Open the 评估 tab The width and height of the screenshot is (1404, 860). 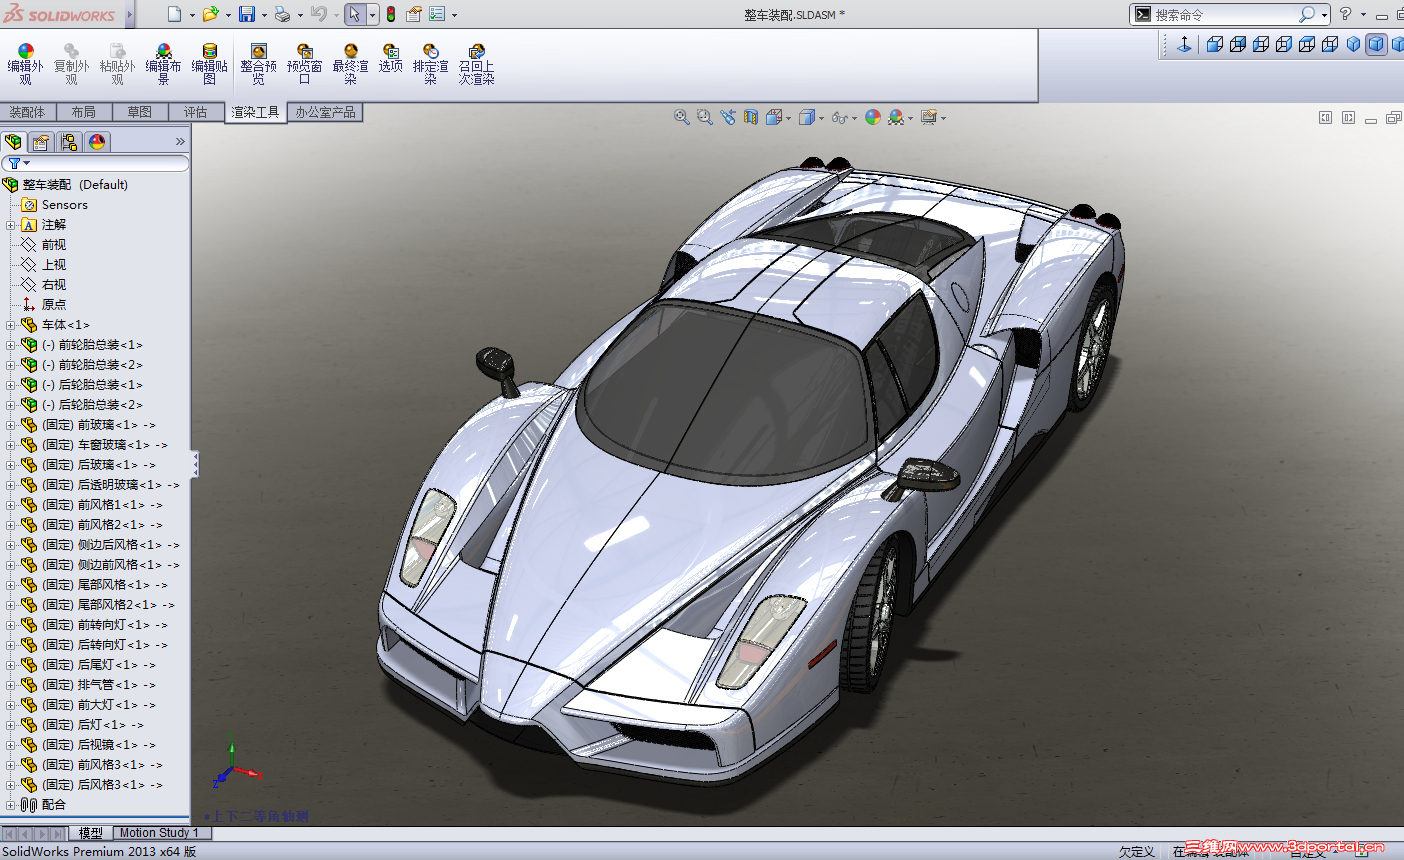(195, 112)
